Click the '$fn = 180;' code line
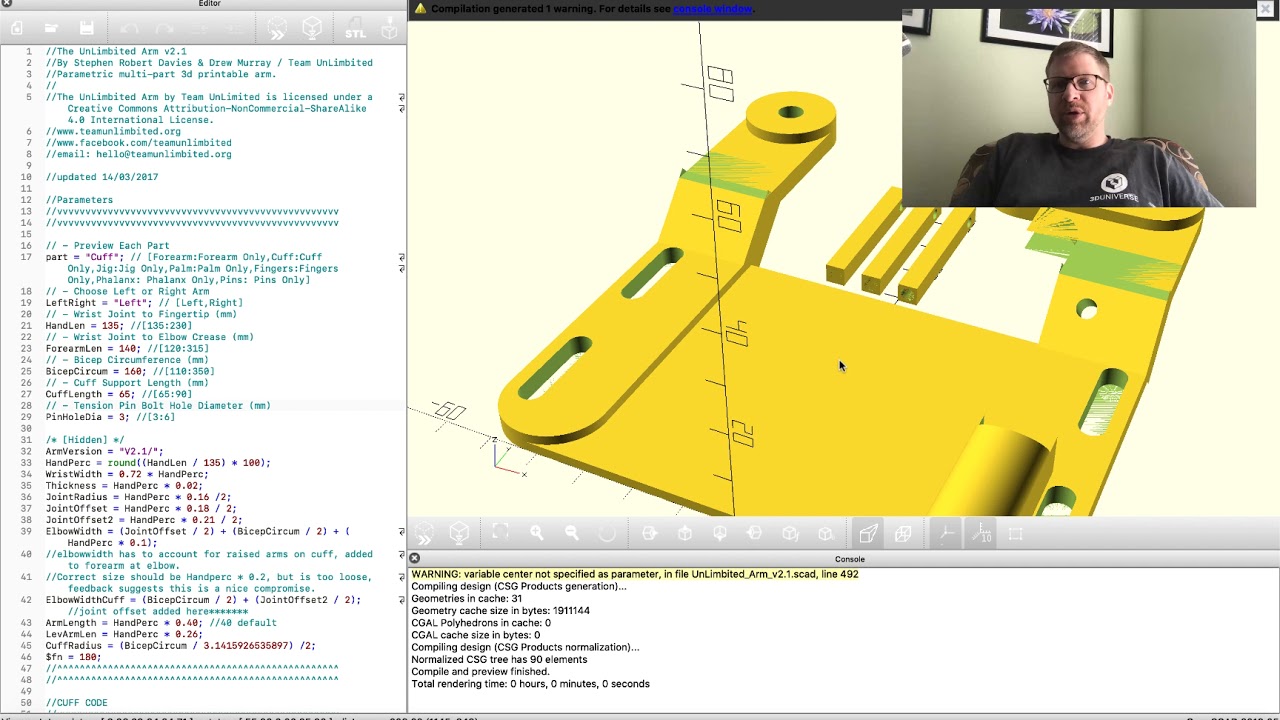This screenshot has height=720, width=1280. (73, 657)
